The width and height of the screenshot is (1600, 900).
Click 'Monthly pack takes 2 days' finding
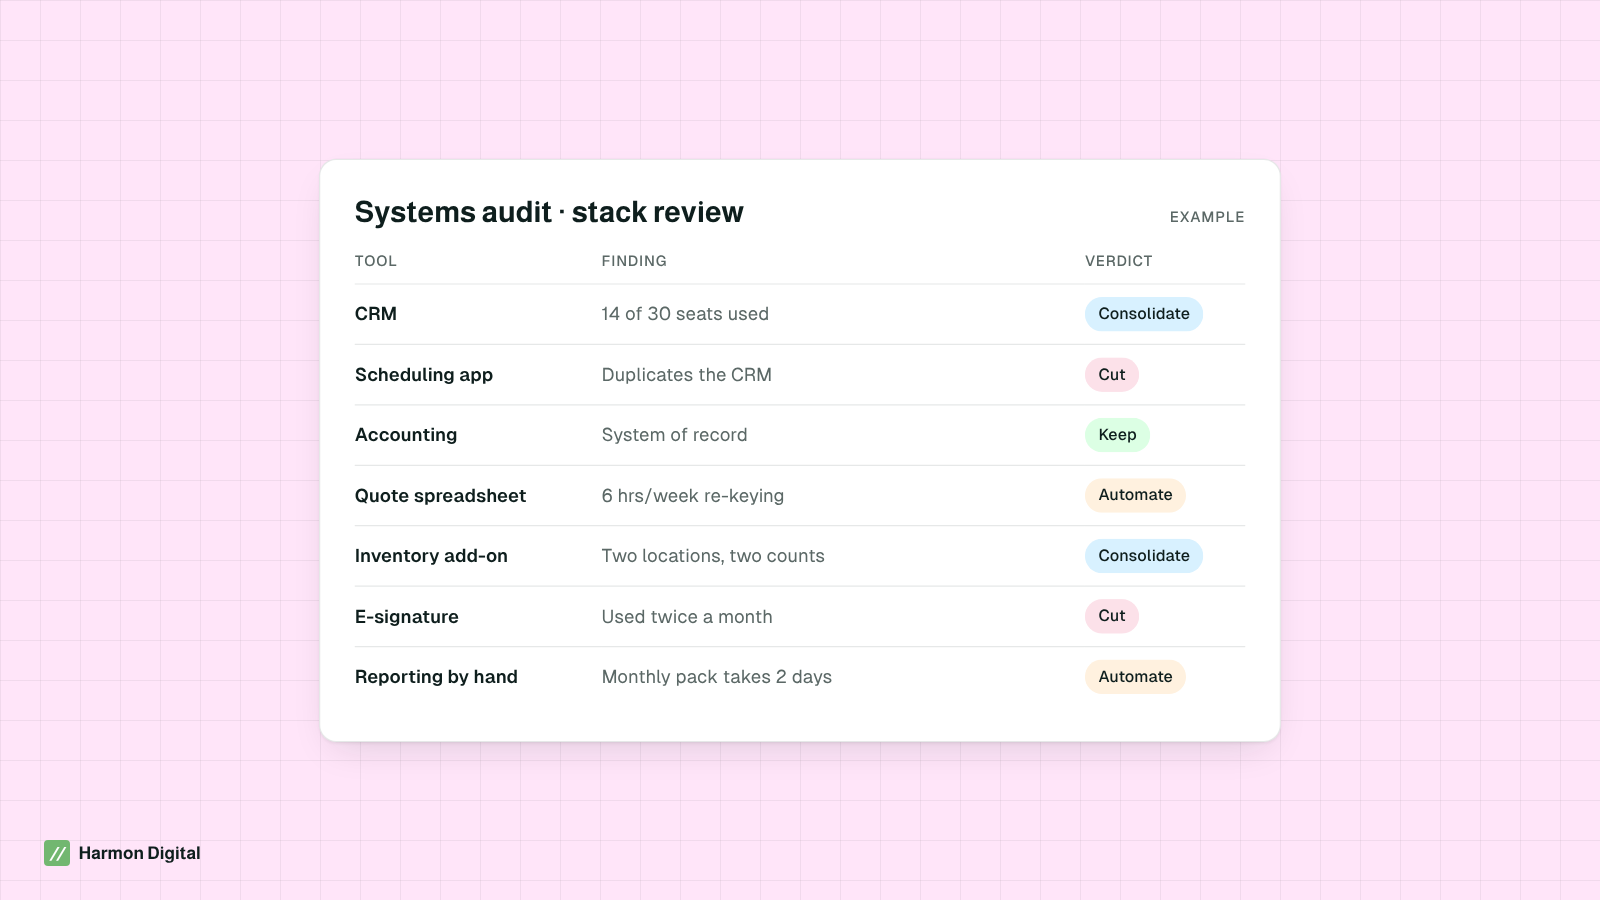tap(717, 677)
